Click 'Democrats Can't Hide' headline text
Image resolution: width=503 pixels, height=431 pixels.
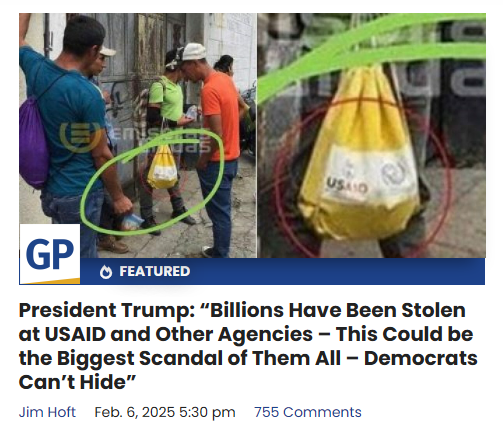coord(248,370)
